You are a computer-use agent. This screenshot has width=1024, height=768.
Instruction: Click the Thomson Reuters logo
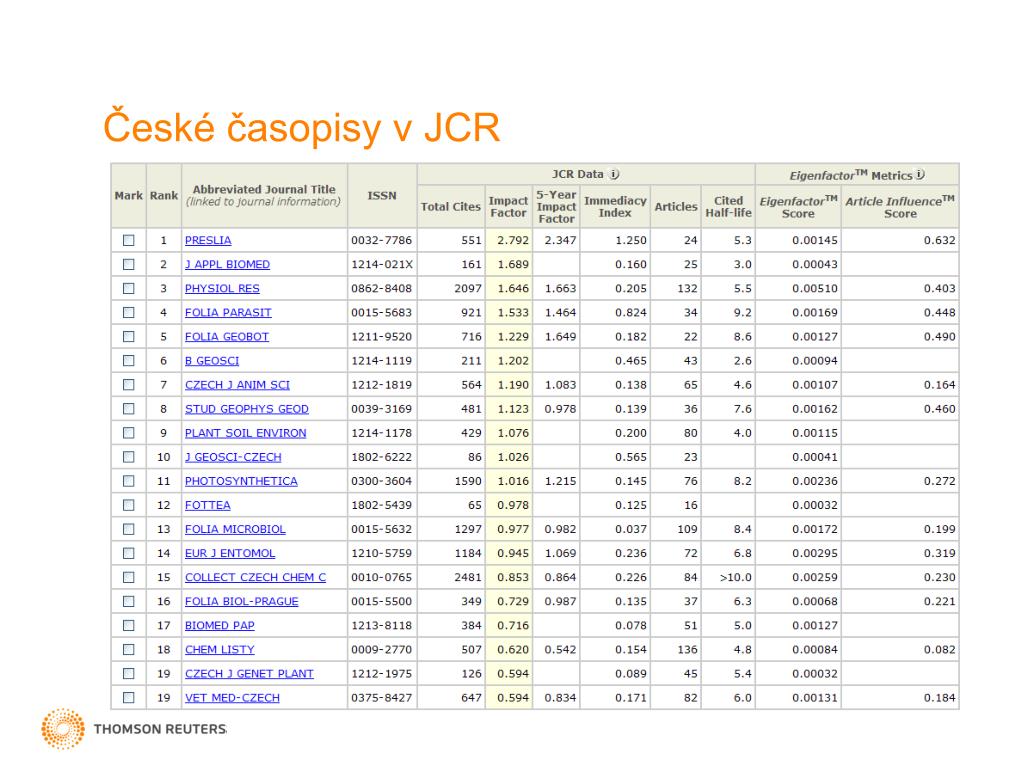click(133, 729)
